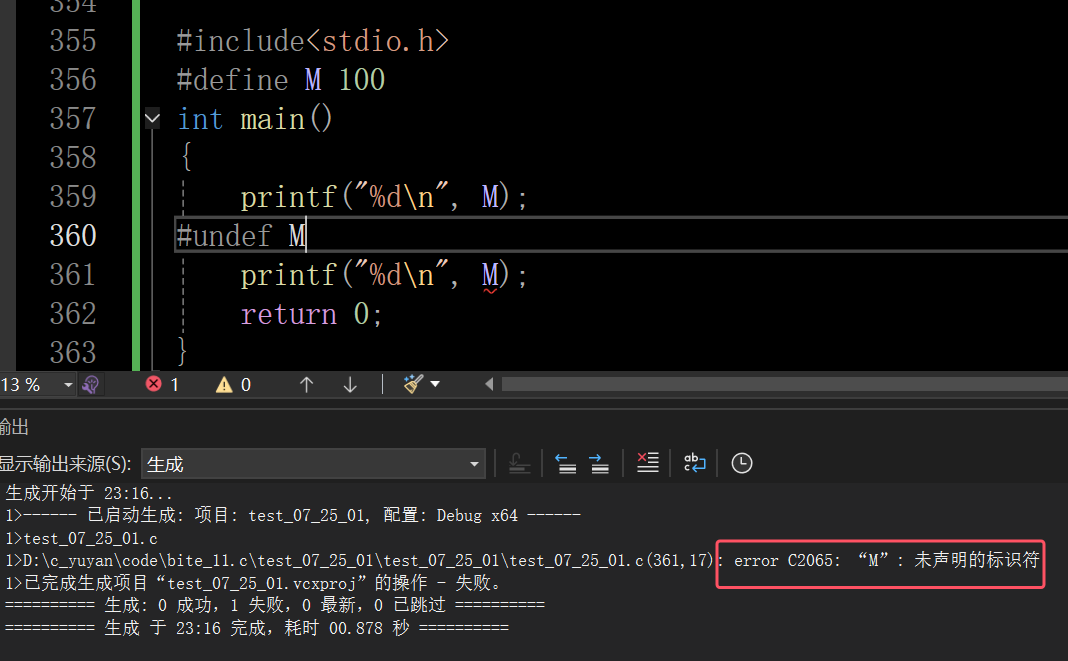Click the disabled find-message-in-code icon in output toolbar
Screen dimensions: 1068x661
[520, 464]
